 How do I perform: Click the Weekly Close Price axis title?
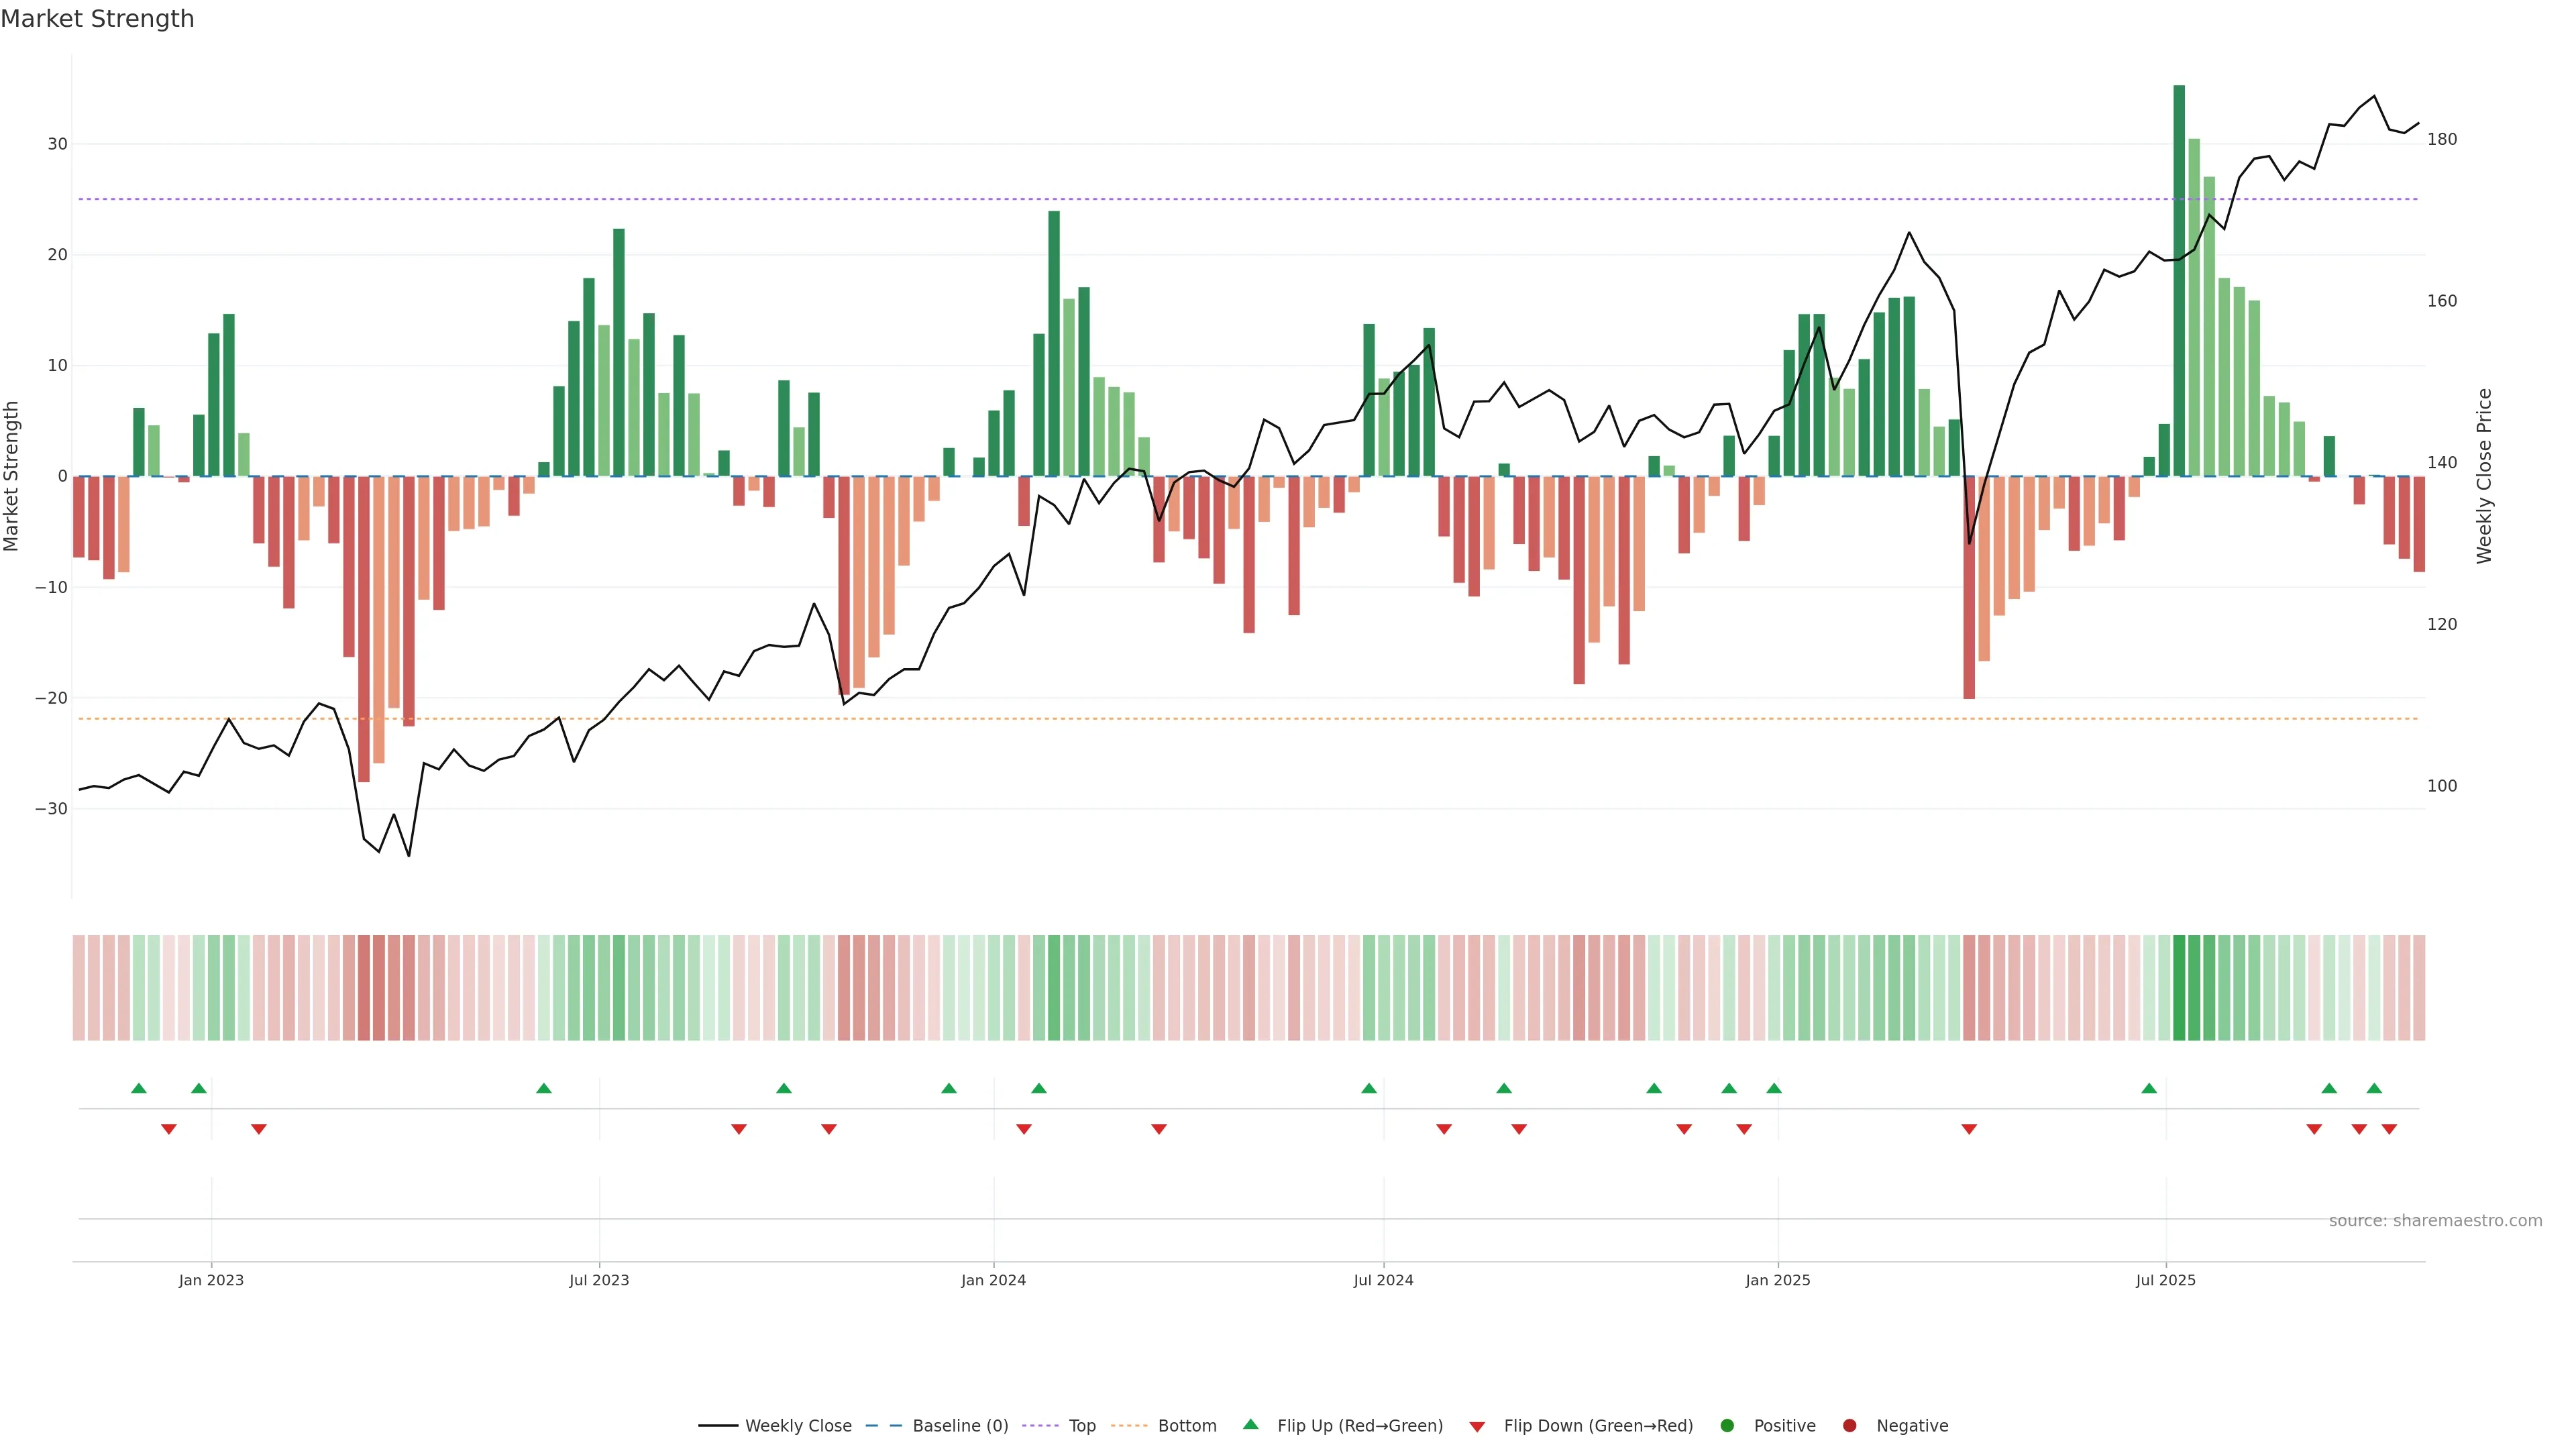pos(2484,476)
